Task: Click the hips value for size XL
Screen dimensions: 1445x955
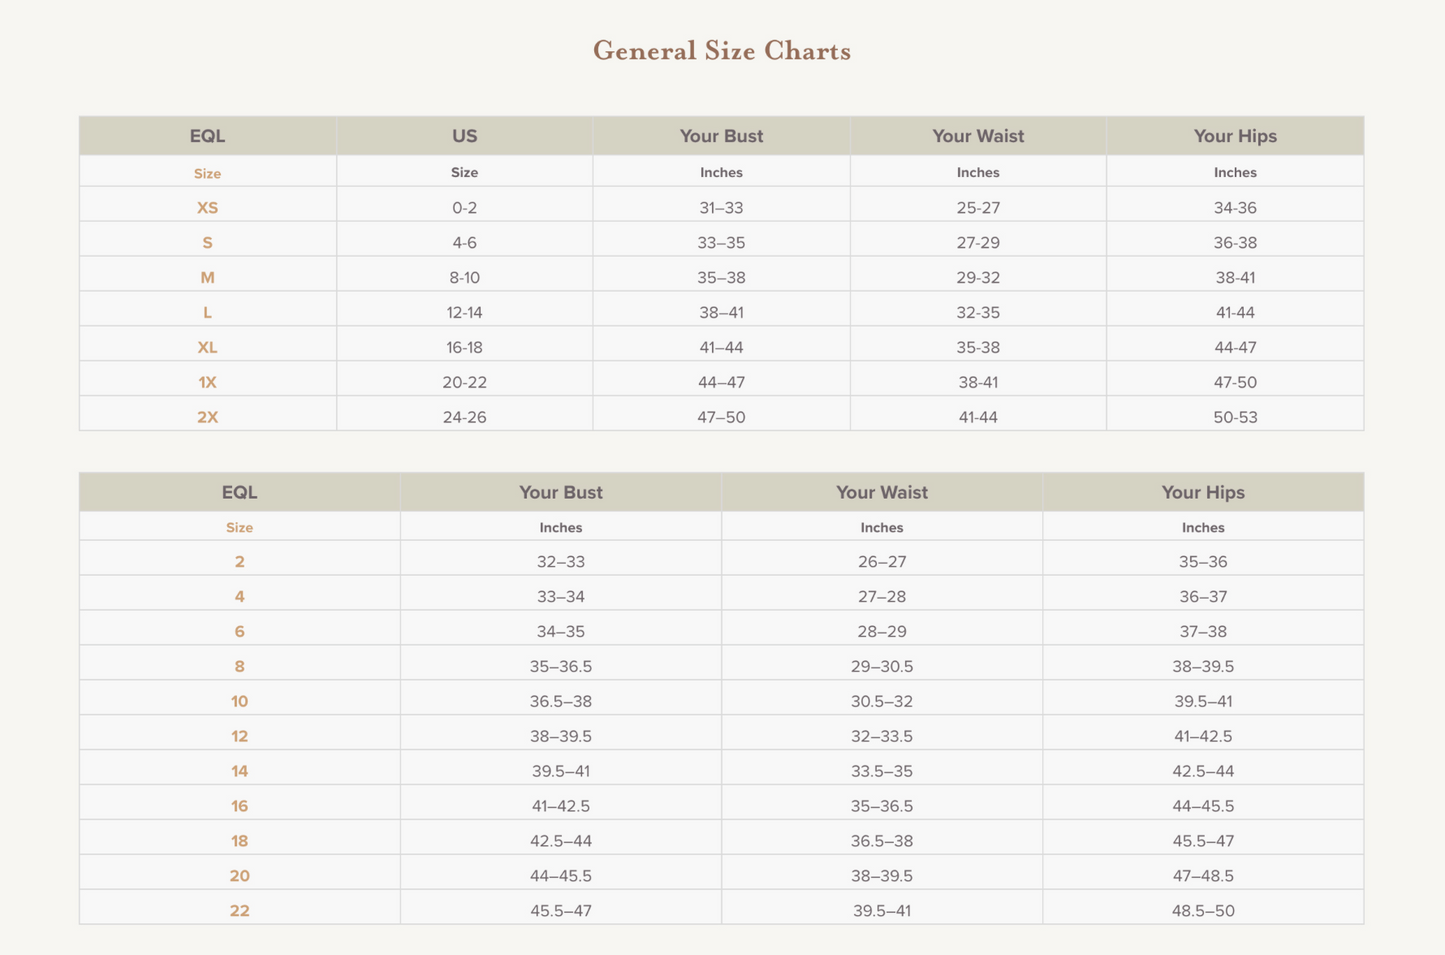Action: (1234, 347)
